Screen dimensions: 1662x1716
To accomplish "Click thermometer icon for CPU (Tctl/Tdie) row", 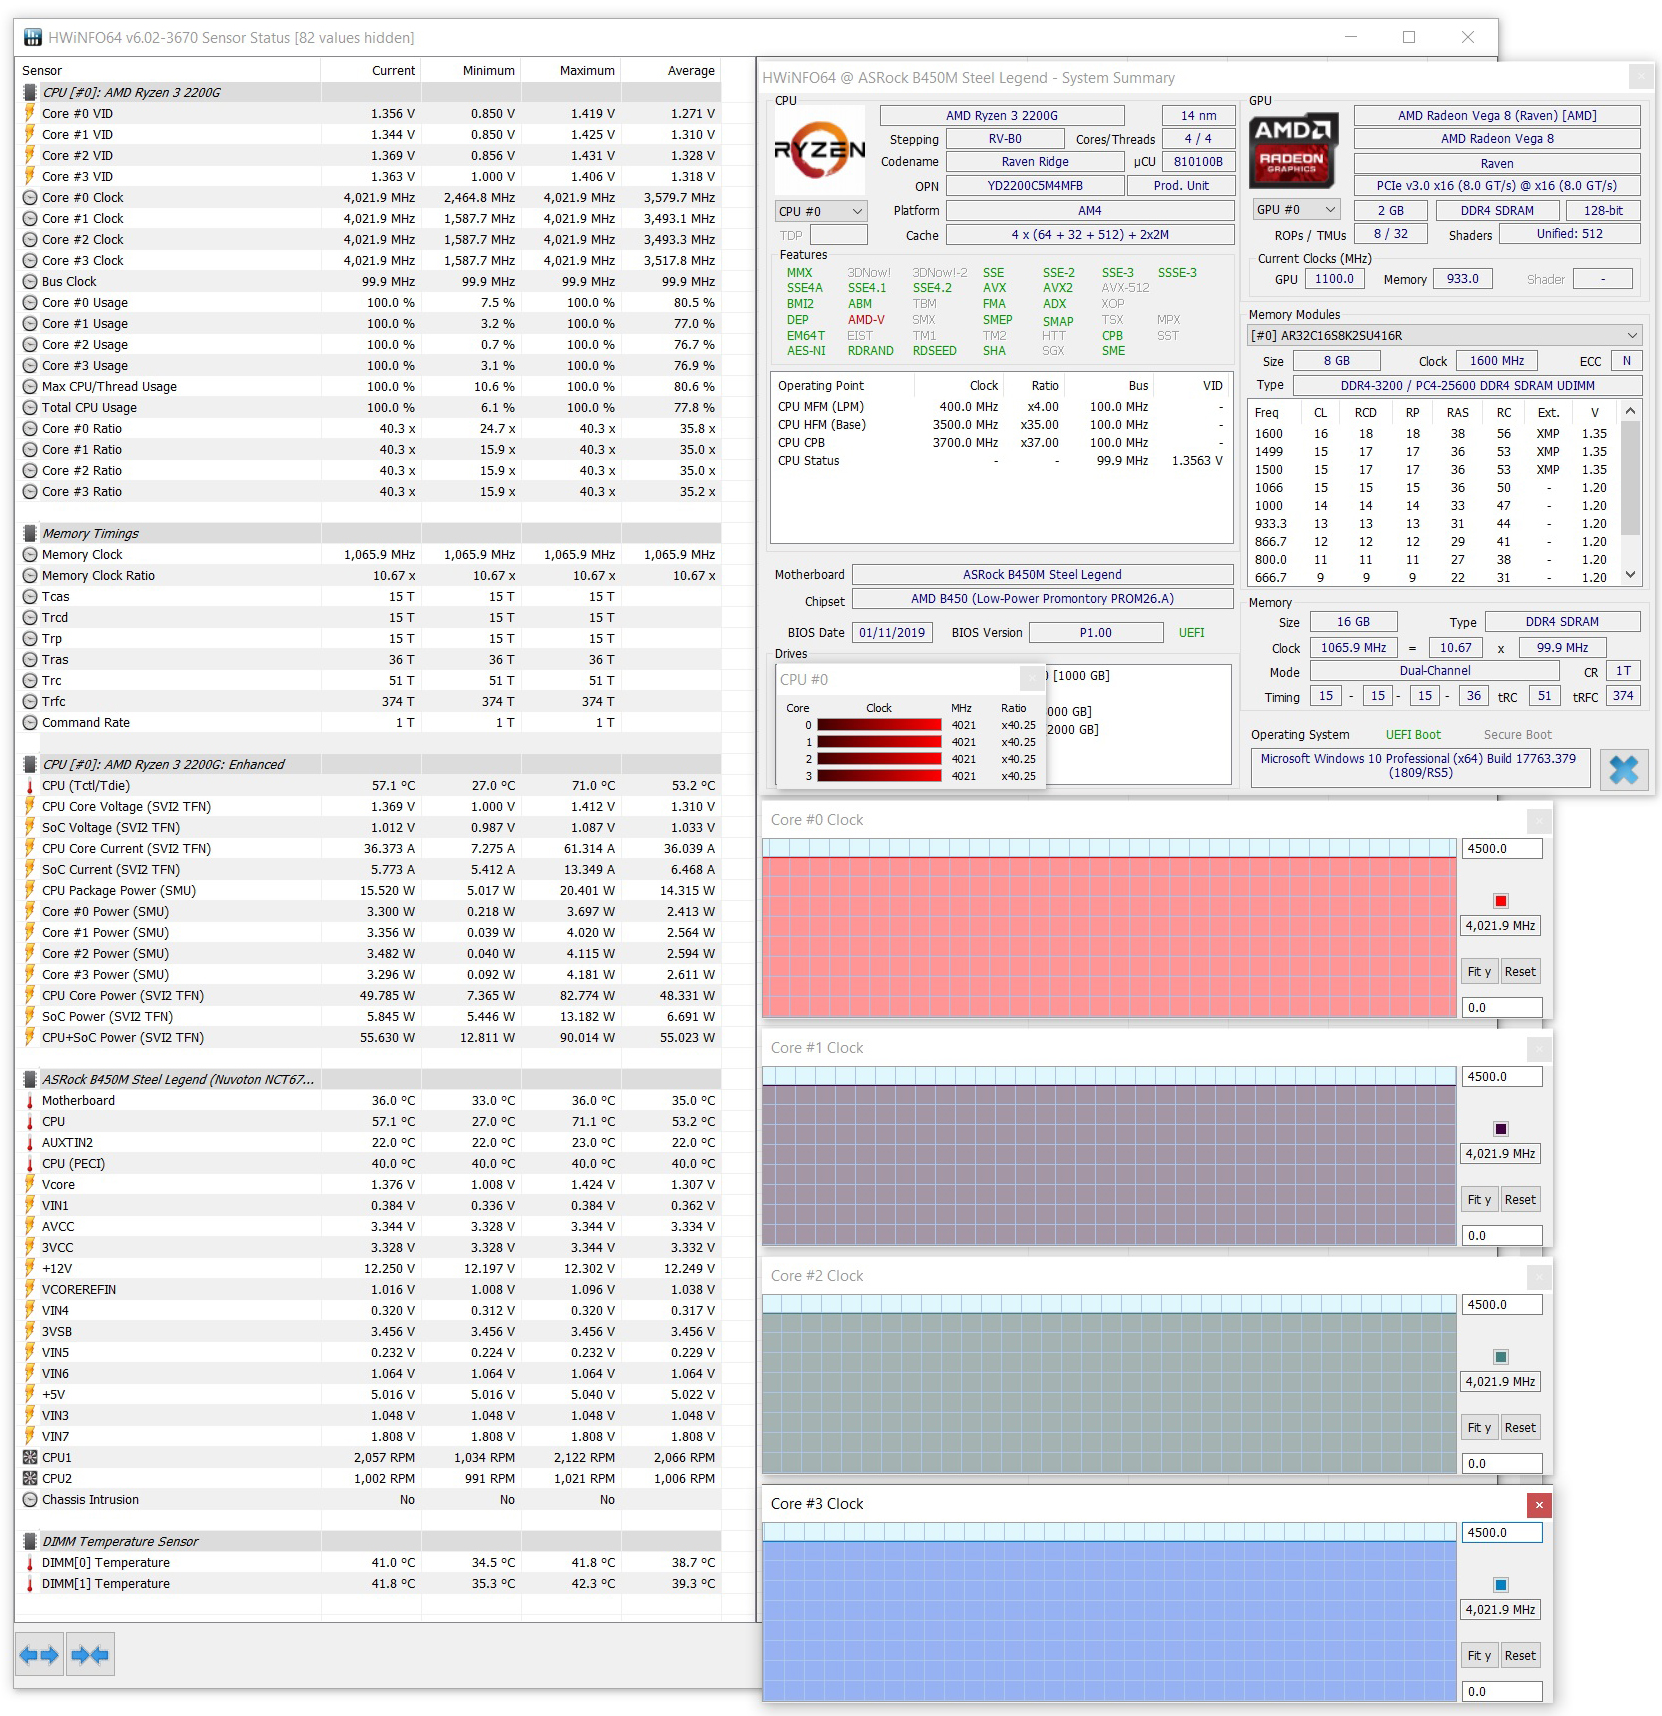I will 30,785.
